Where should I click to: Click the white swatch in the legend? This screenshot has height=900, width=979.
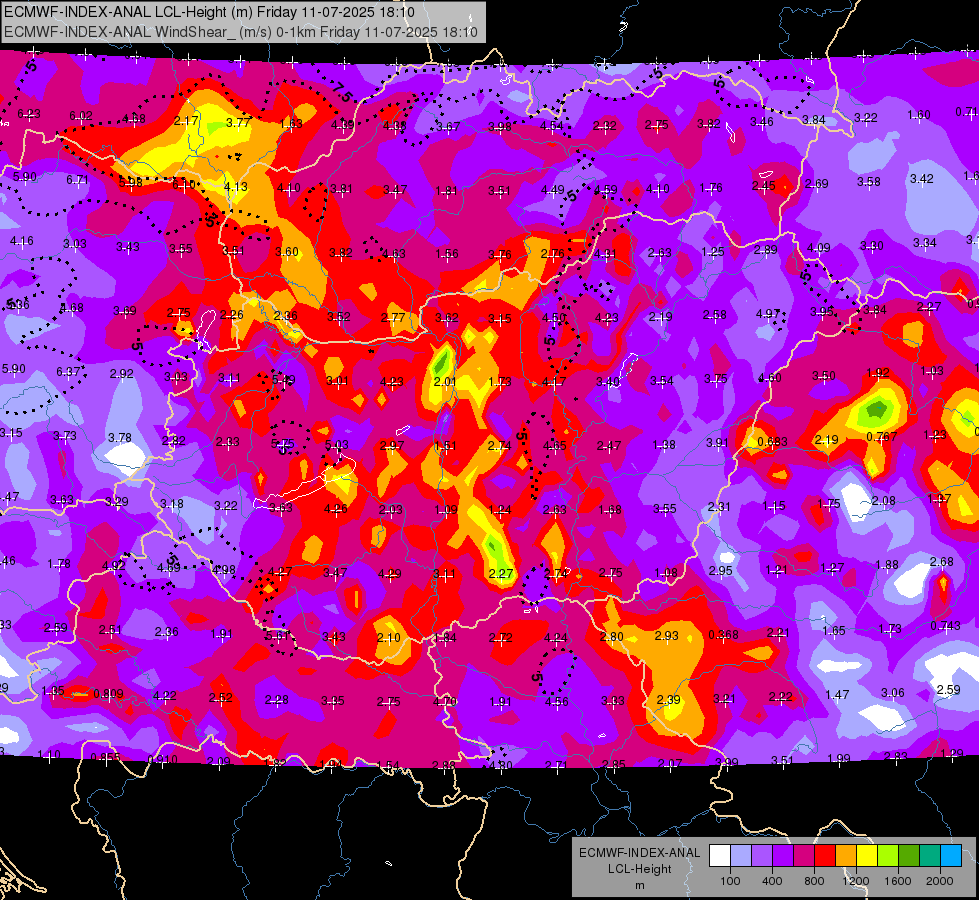[x=719, y=856]
